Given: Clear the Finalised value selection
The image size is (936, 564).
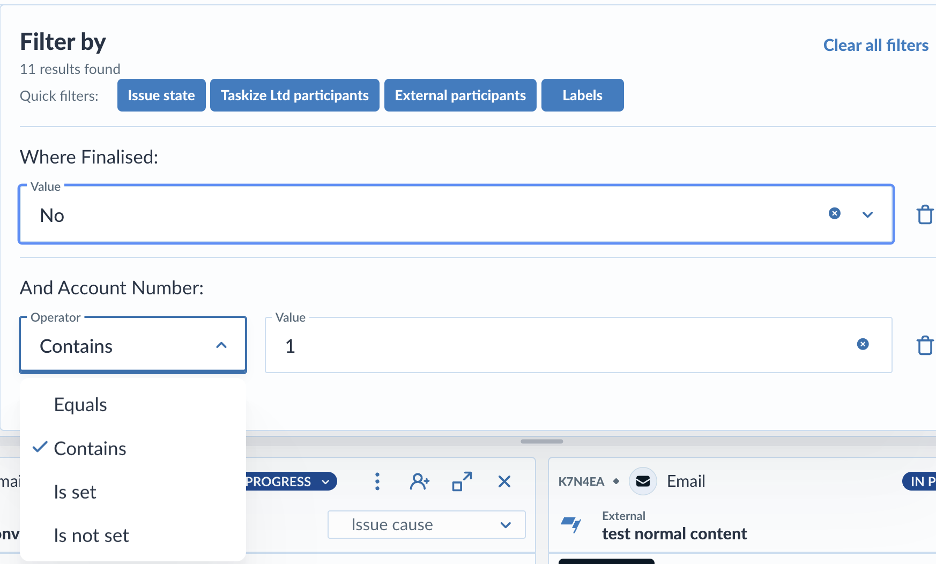Looking at the screenshot, I should [x=835, y=214].
